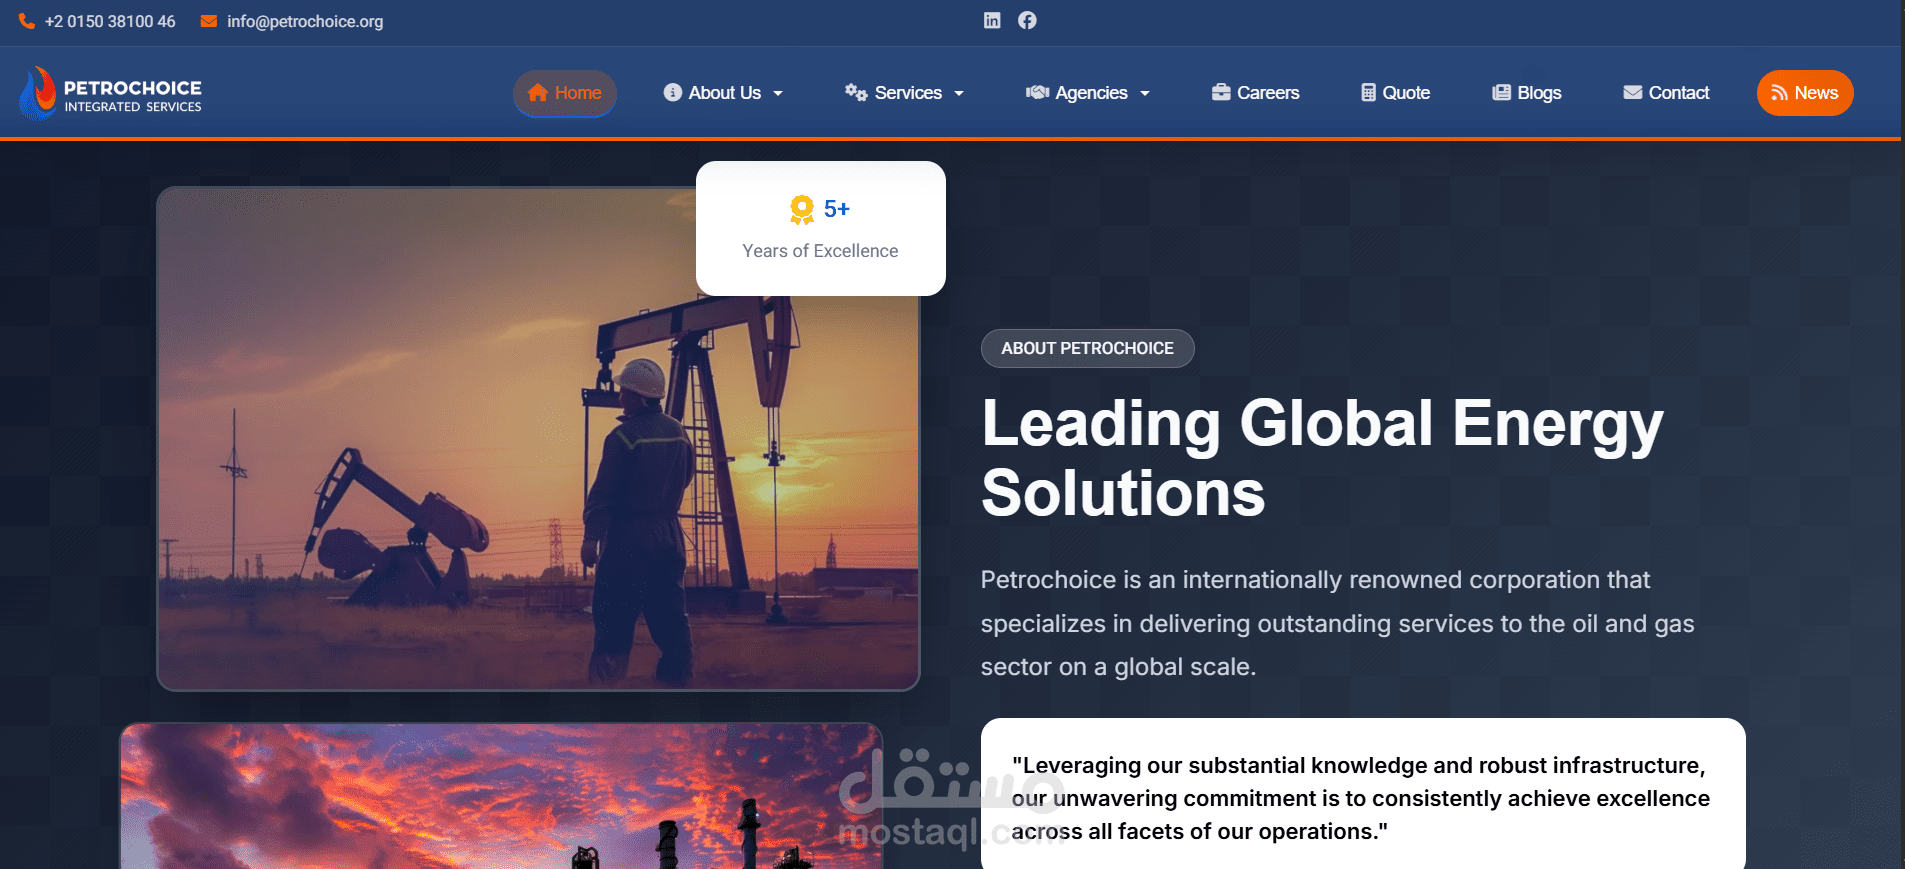The image size is (1905, 869).
Task: Click the calculator icon beside Quote
Action: (x=1368, y=93)
